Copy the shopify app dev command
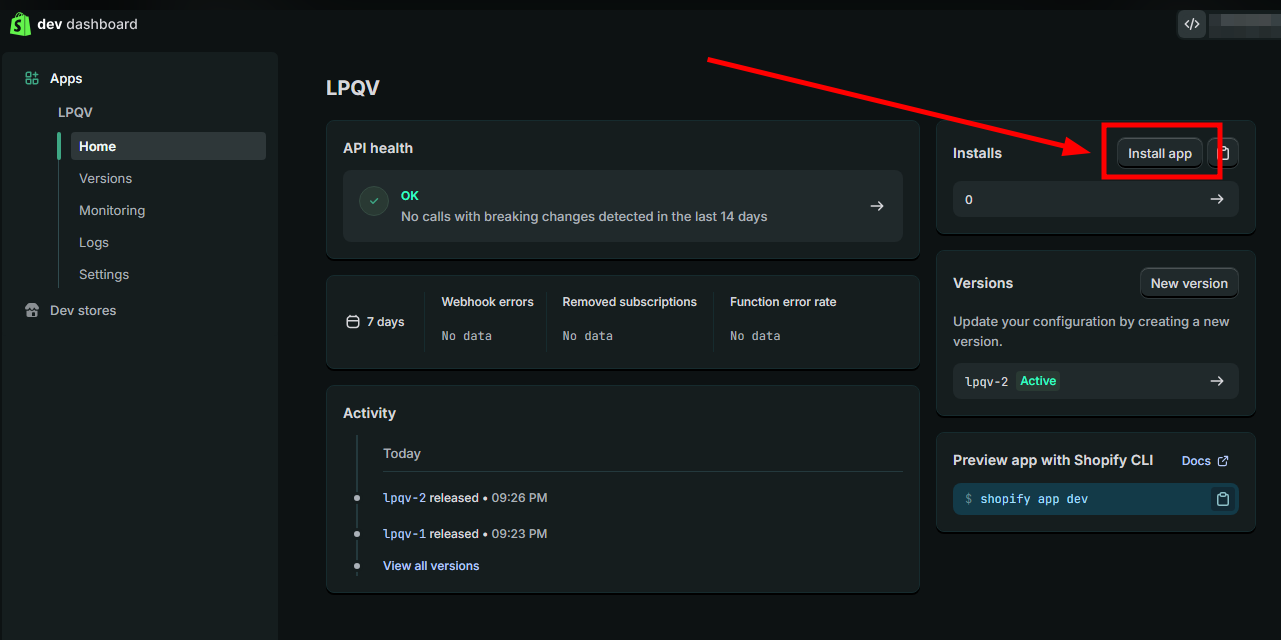1281x640 pixels. 1222,499
